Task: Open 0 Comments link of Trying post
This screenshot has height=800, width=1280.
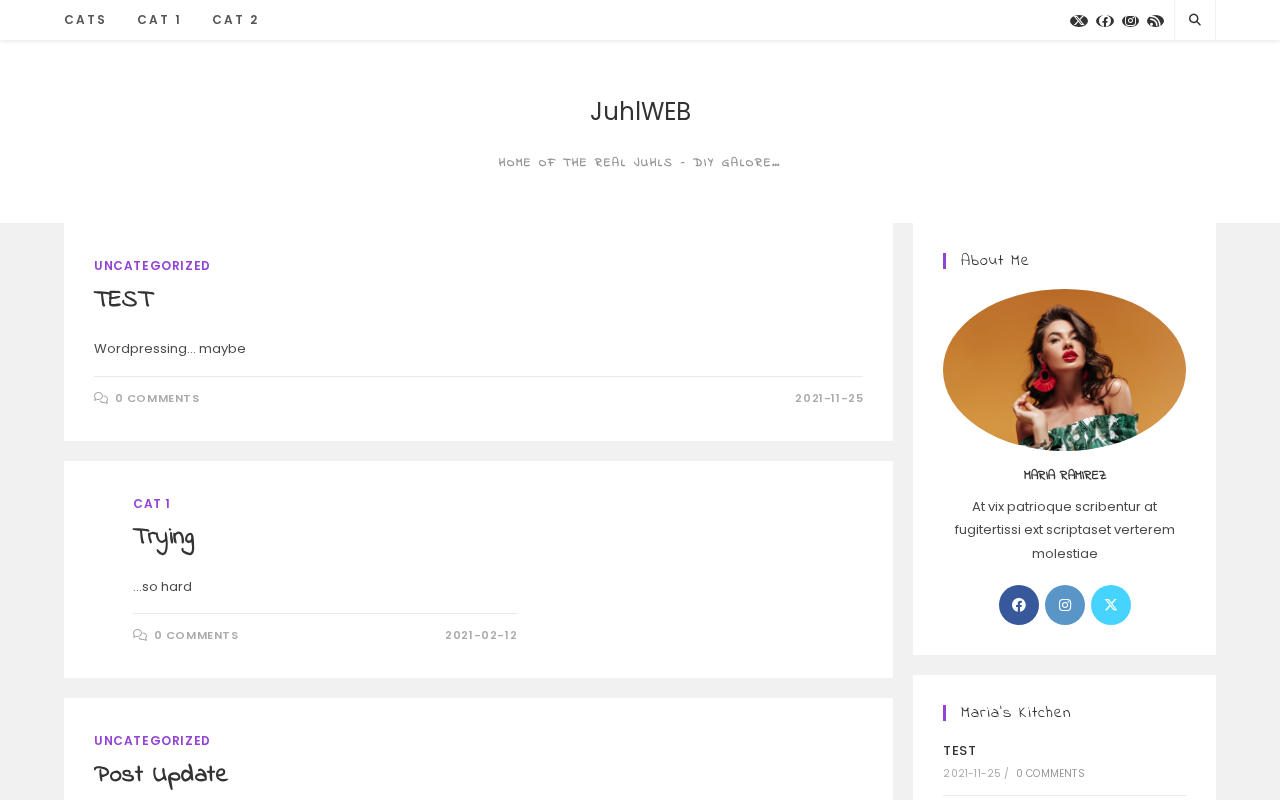Action: (196, 635)
